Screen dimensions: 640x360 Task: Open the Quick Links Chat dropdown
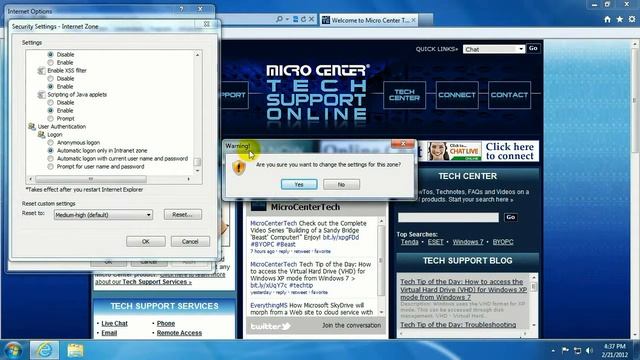pos(494,49)
